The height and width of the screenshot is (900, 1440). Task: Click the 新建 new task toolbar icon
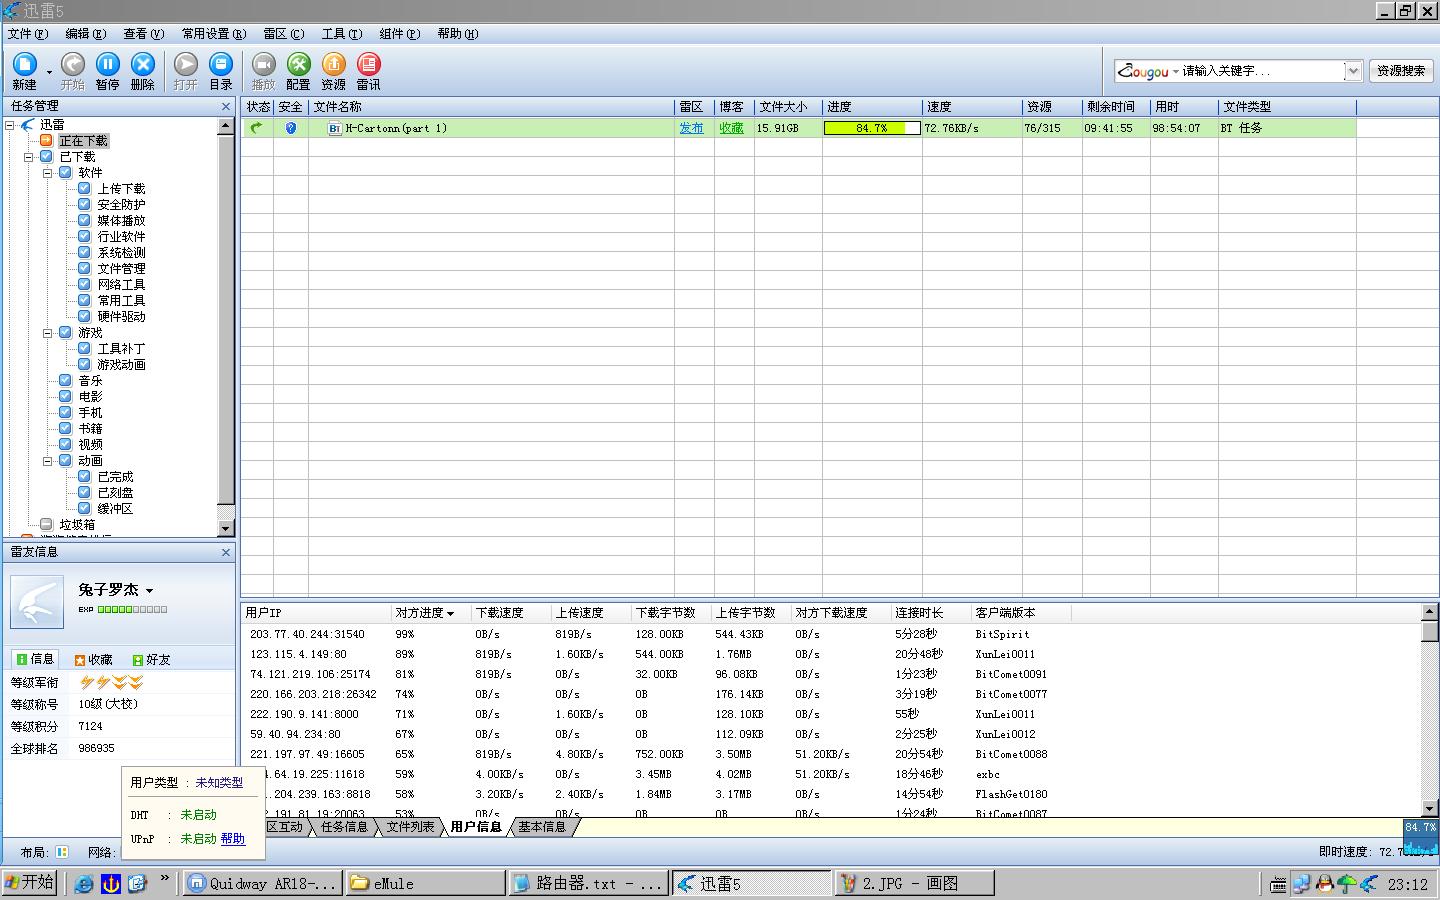[24, 64]
